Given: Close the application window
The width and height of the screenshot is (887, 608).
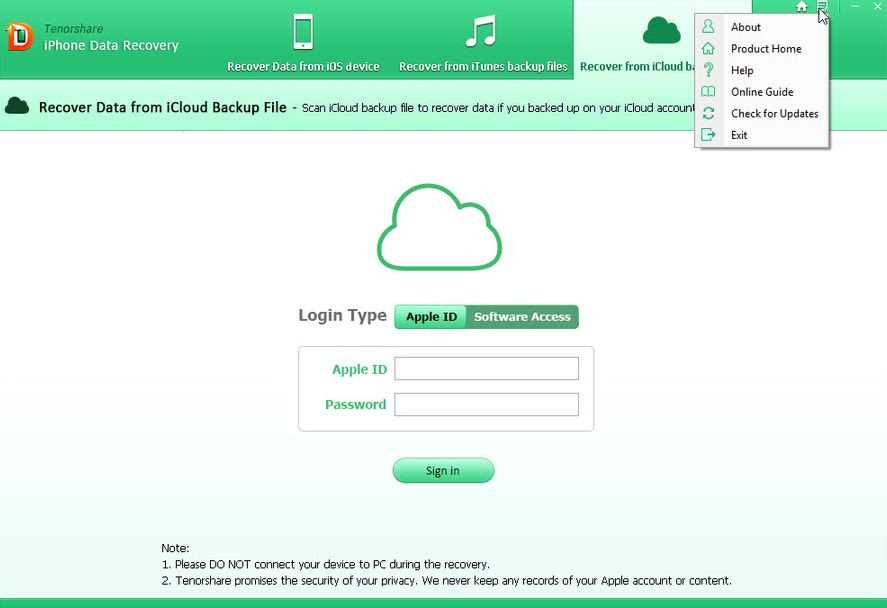Looking at the screenshot, I should click(877, 6).
